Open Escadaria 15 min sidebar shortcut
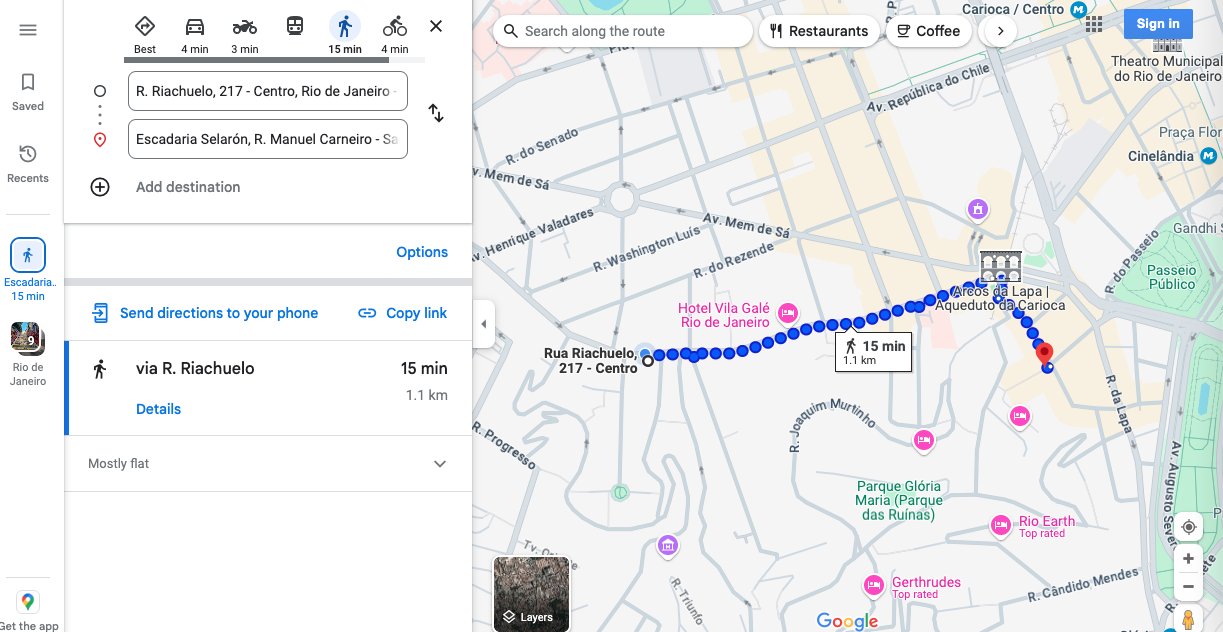Image resolution: width=1223 pixels, height=632 pixels. tap(28, 270)
